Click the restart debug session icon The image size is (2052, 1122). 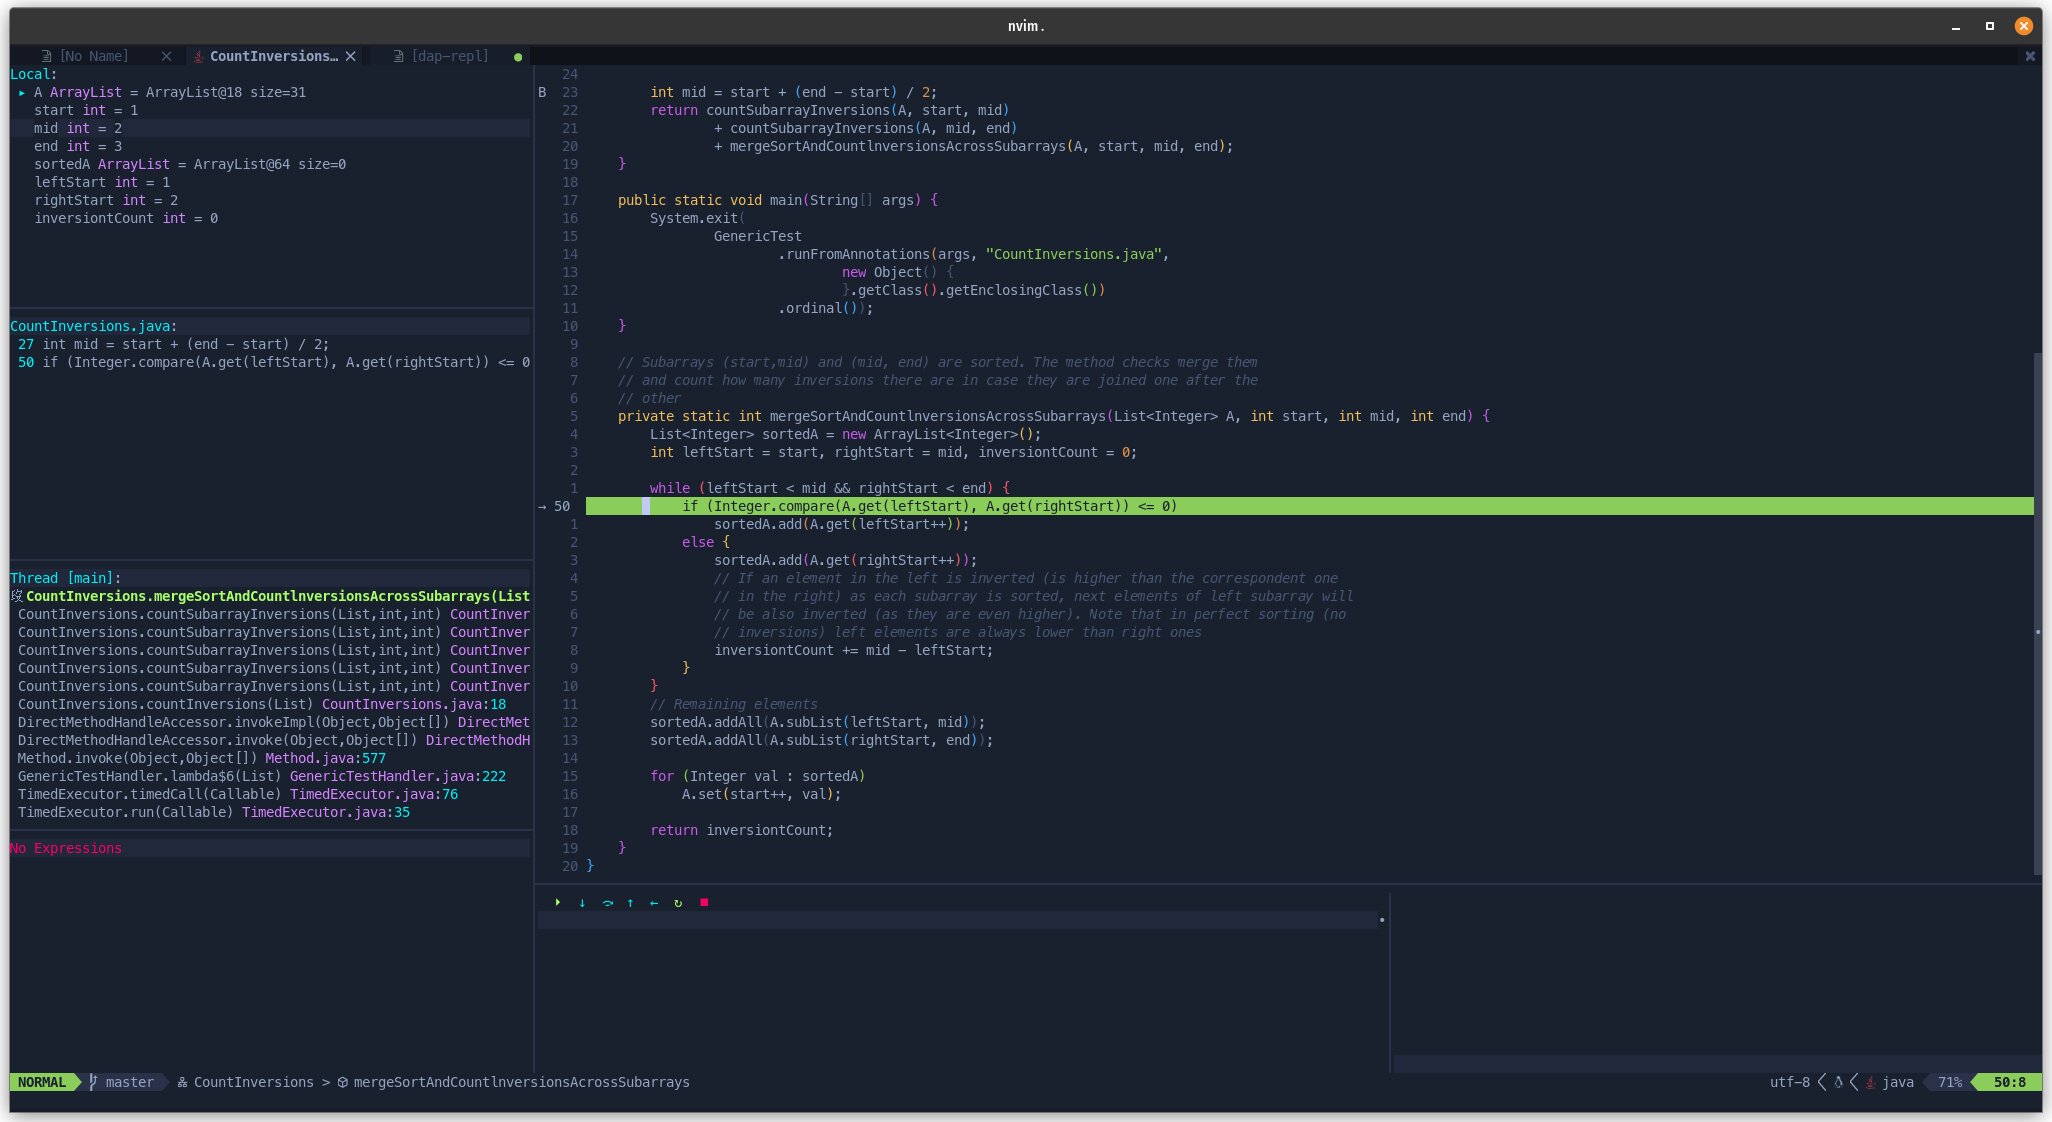point(678,902)
